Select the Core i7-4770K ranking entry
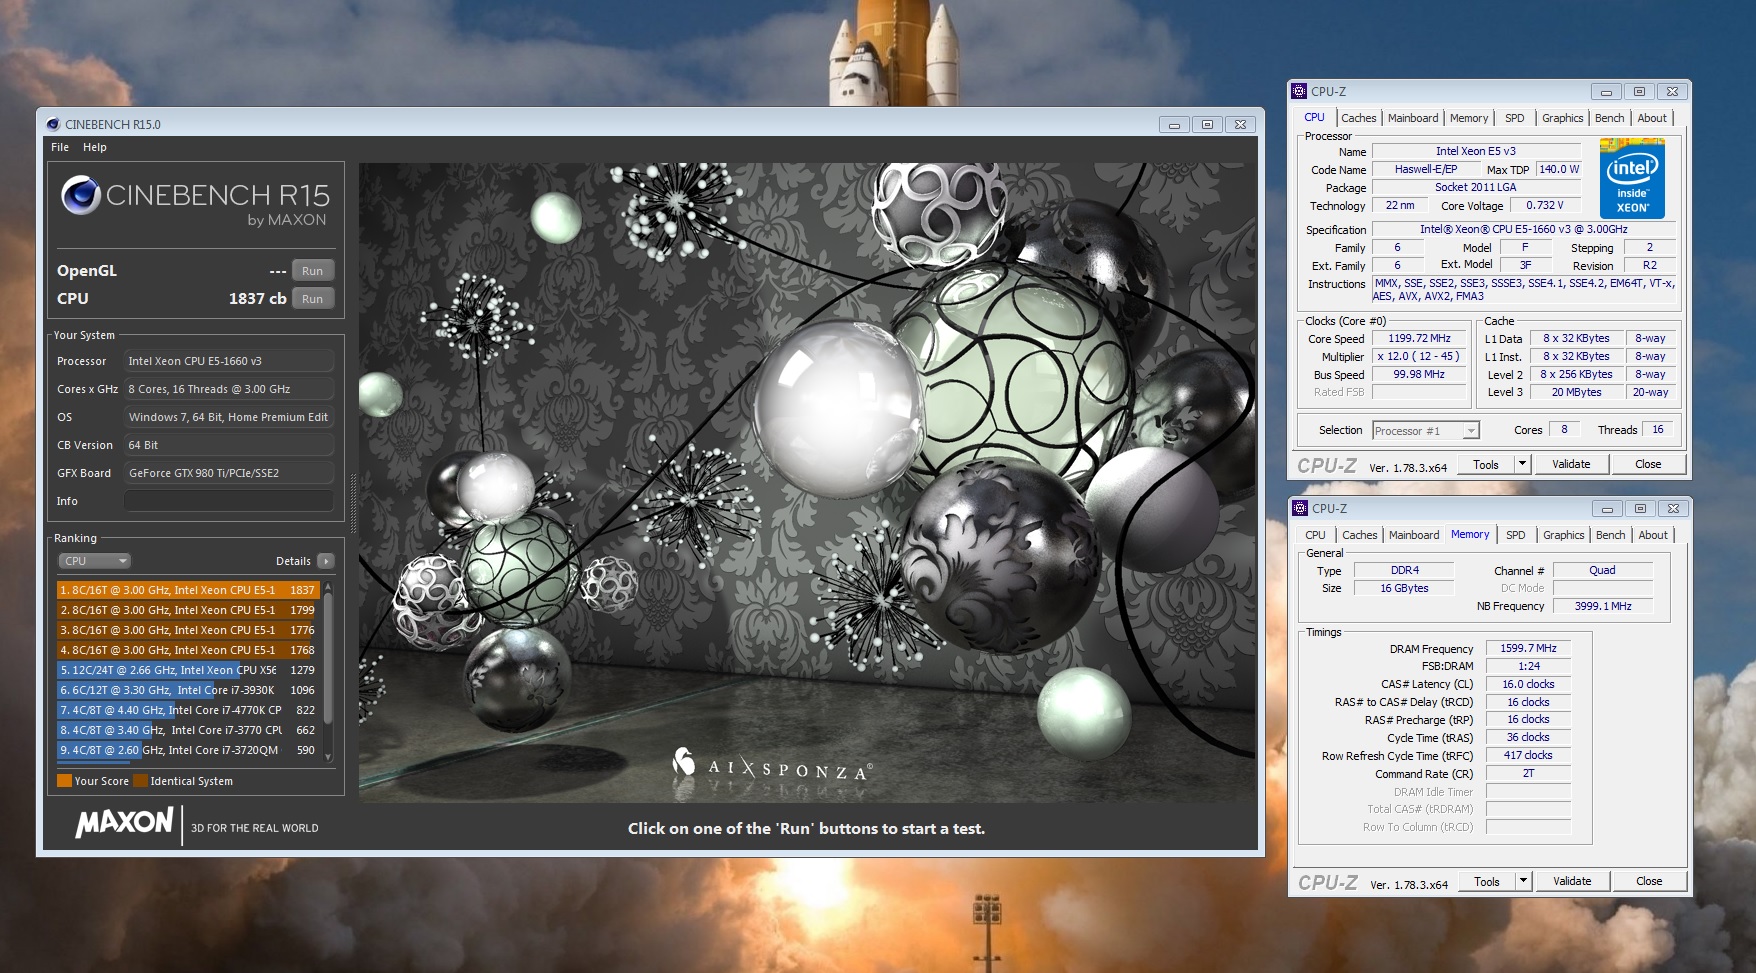 (188, 710)
